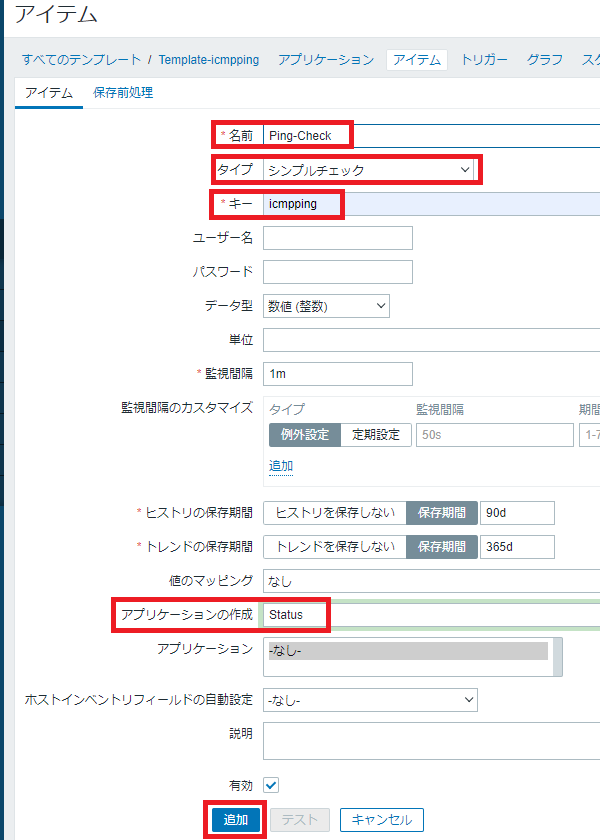Toggle the 有効 checkbox
600x840 pixels.
tap(271, 785)
